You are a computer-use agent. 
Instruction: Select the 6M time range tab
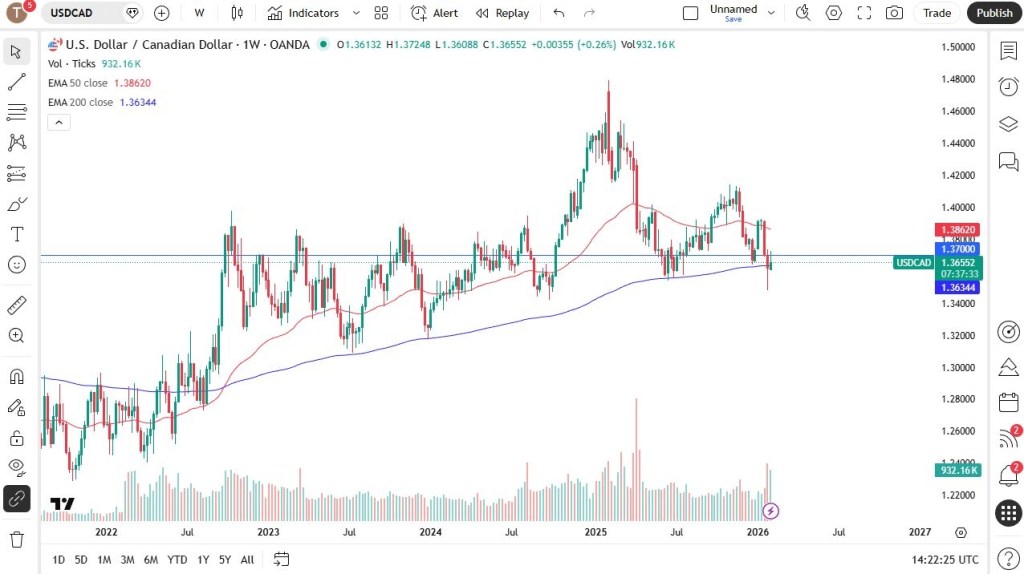[x=150, y=560]
